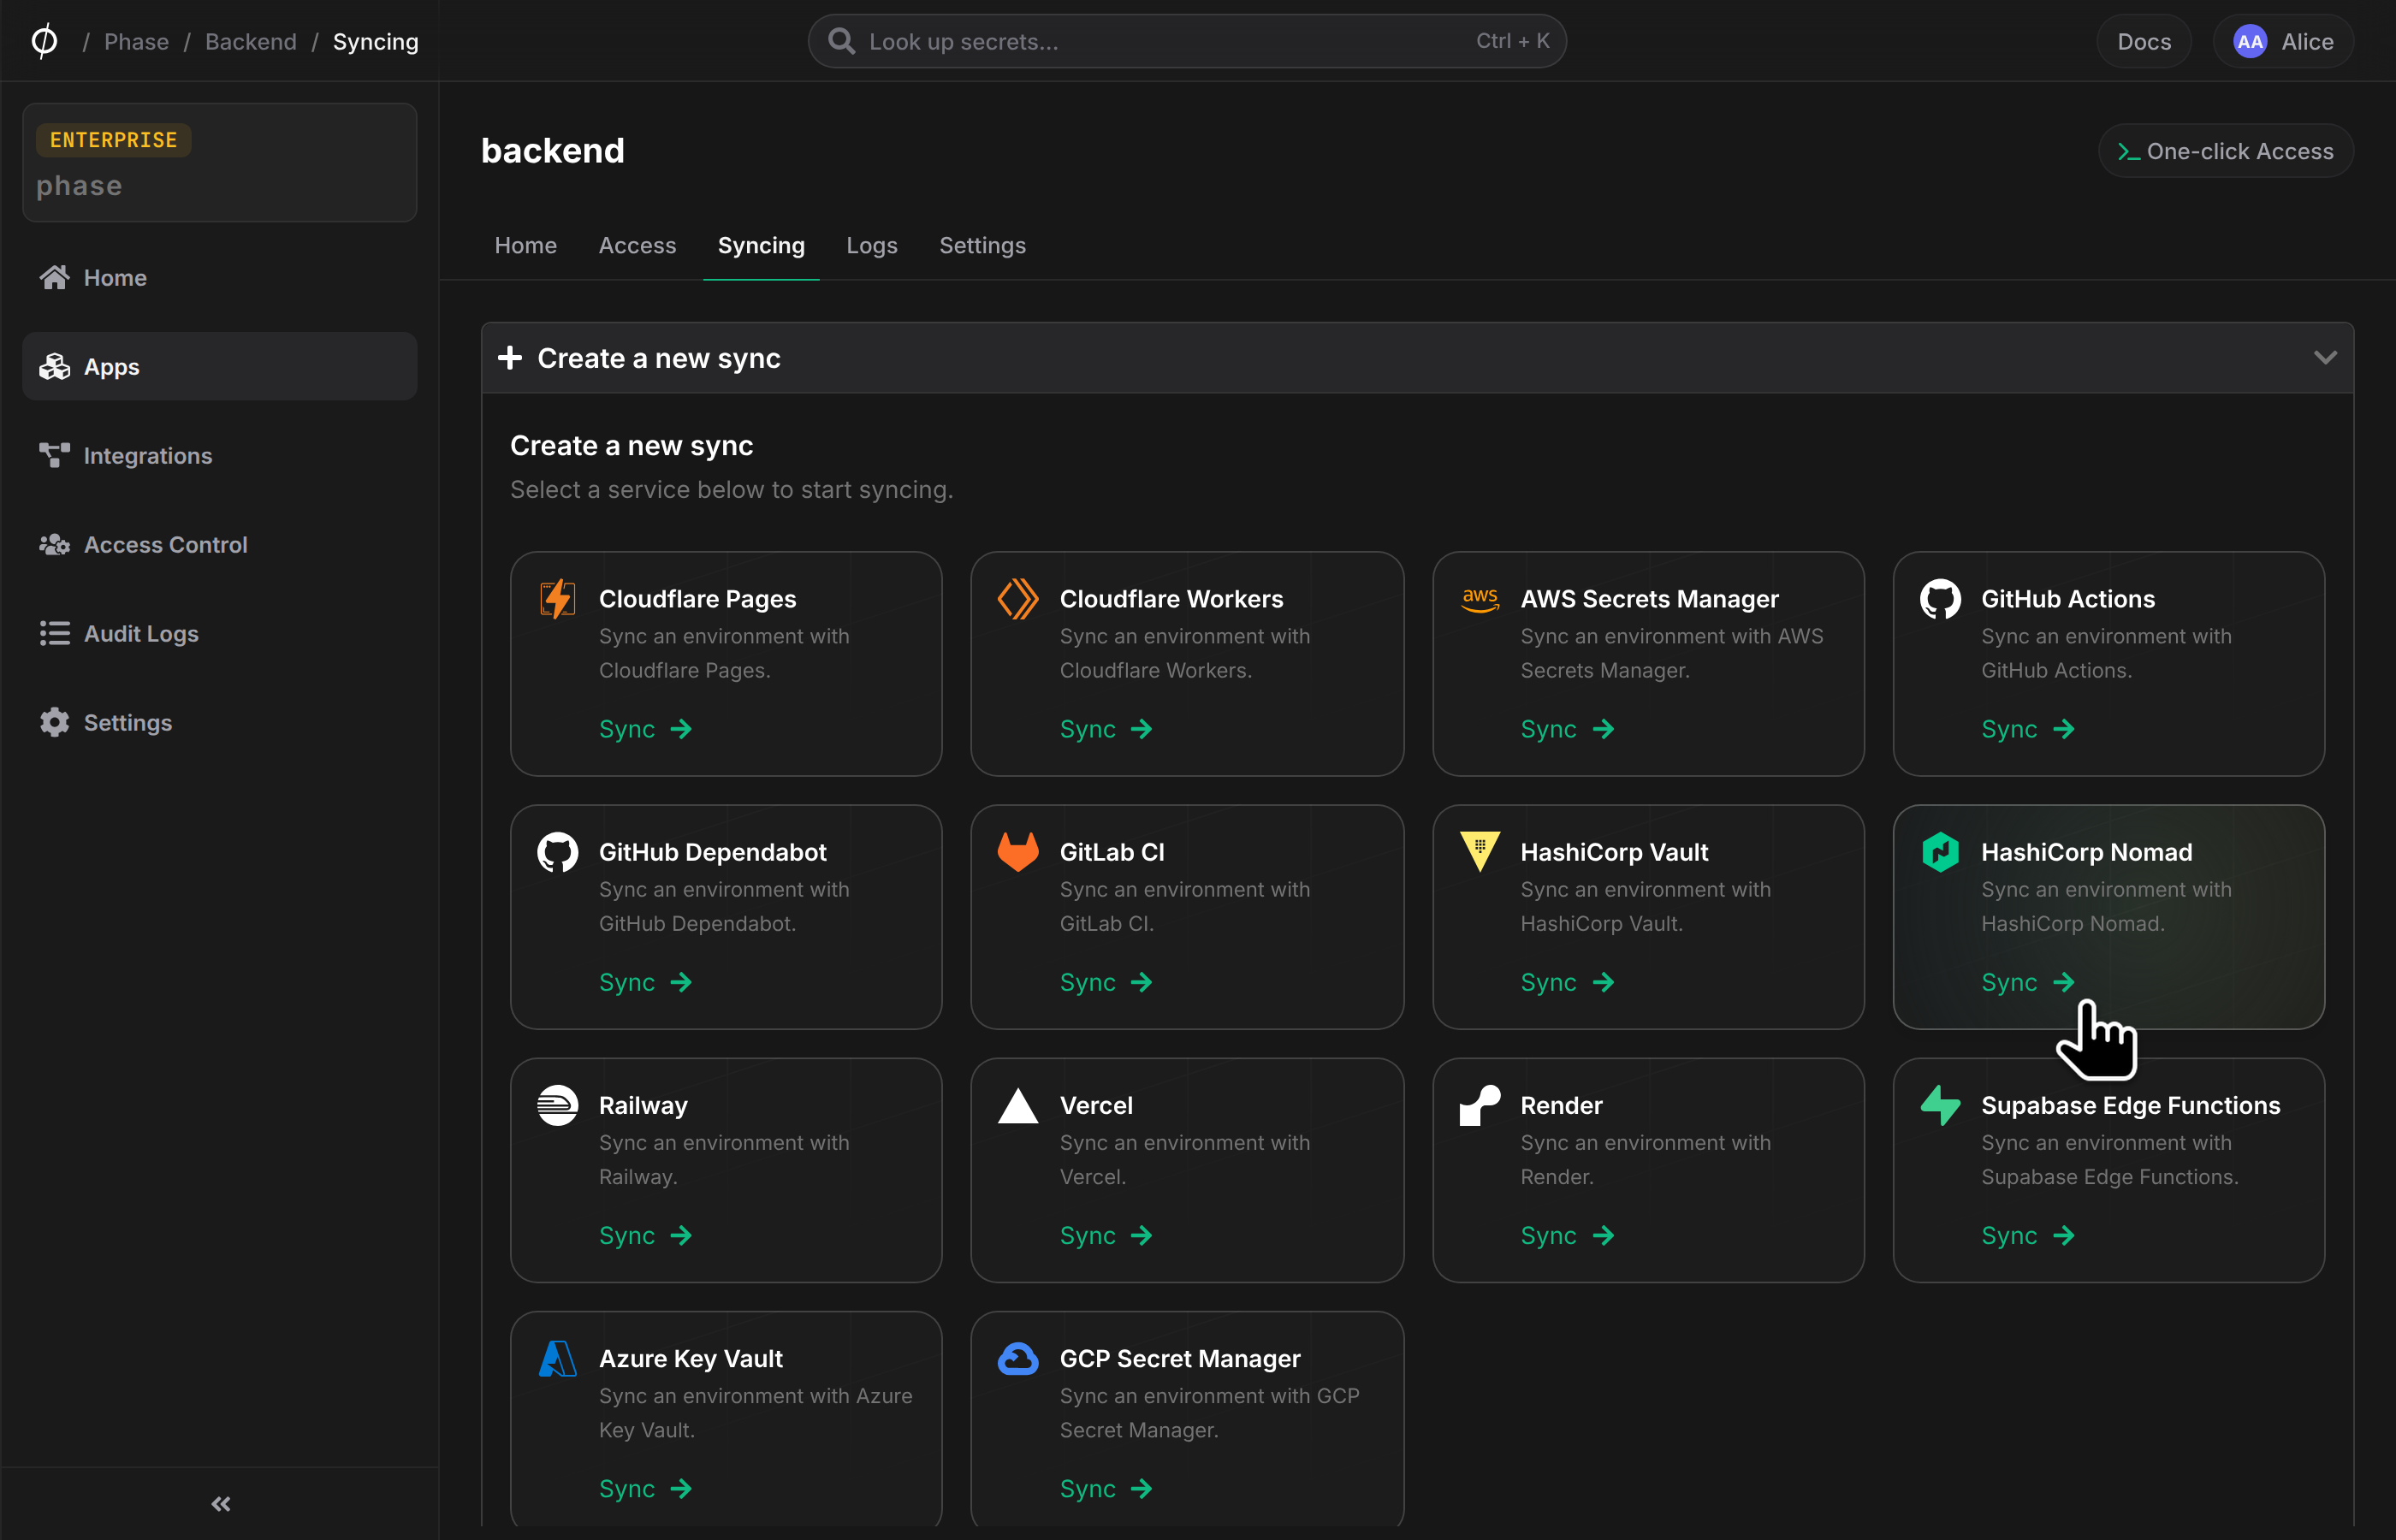The width and height of the screenshot is (2396, 1540).
Task: Click the Sync link for Vercel
Action: pyautogui.click(x=1106, y=1235)
